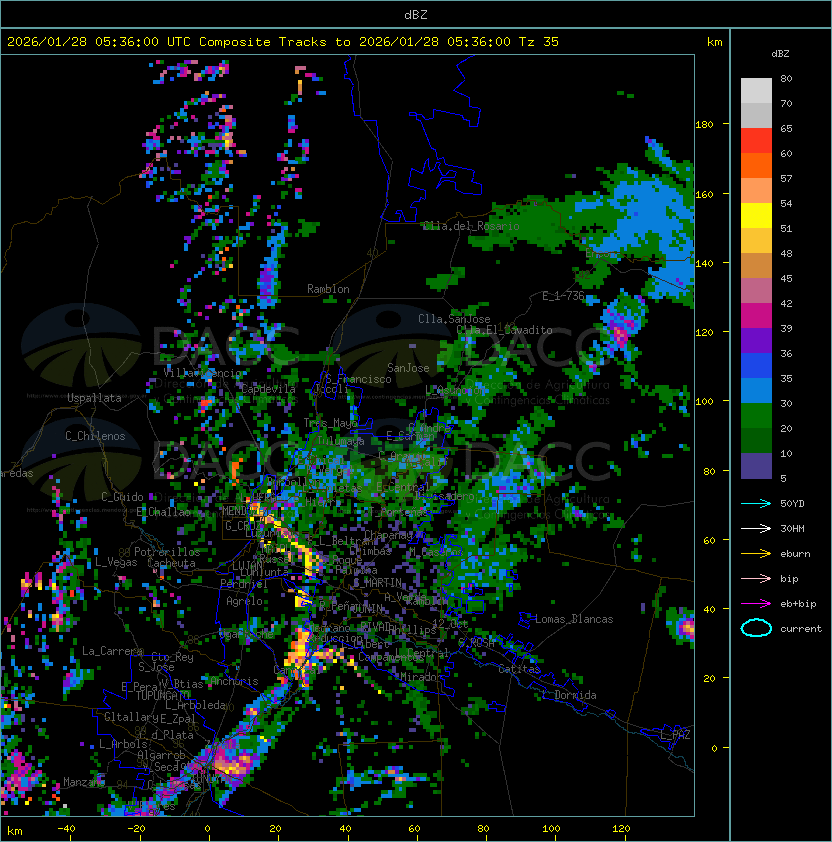Click the '140' tick on the vertical axis
The image size is (832, 842).
point(704,263)
